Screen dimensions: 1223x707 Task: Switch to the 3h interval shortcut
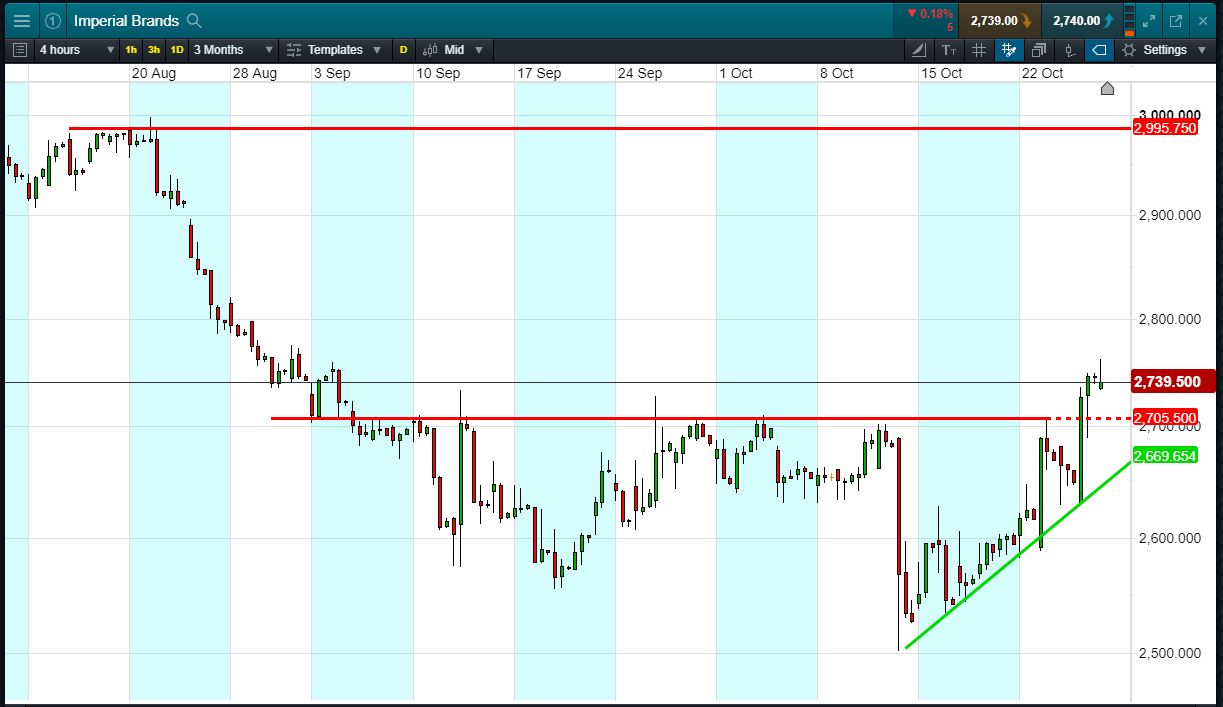pyautogui.click(x=153, y=49)
